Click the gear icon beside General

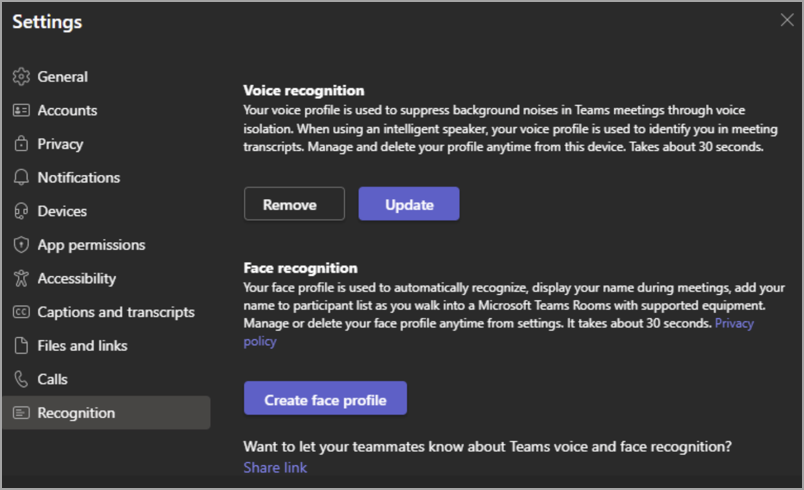20,77
